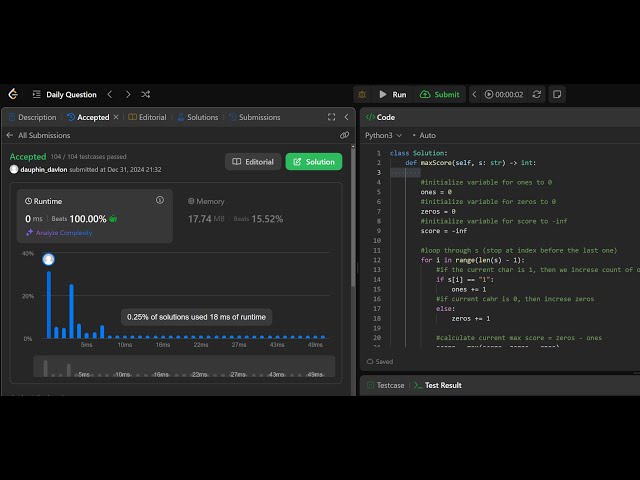Reset the timer with refresh icon

point(537,94)
